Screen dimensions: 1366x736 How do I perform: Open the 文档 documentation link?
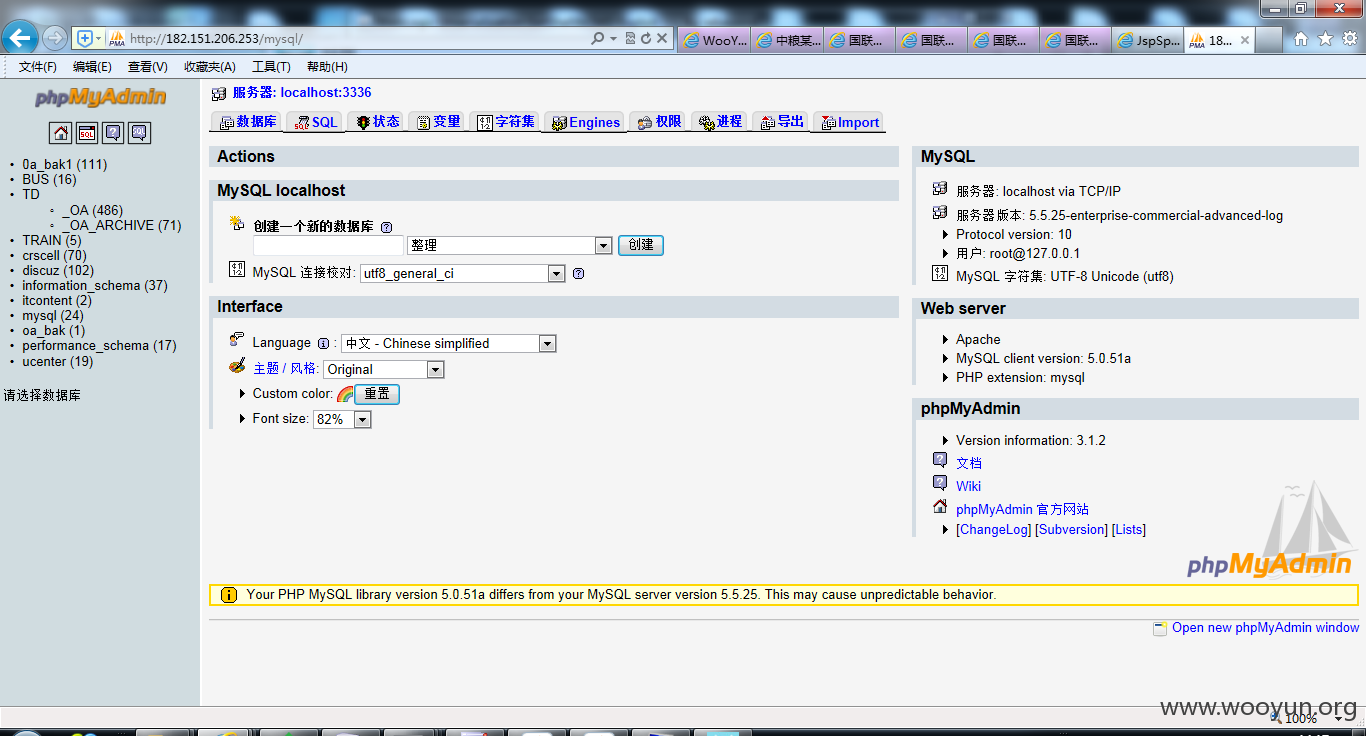point(969,463)
